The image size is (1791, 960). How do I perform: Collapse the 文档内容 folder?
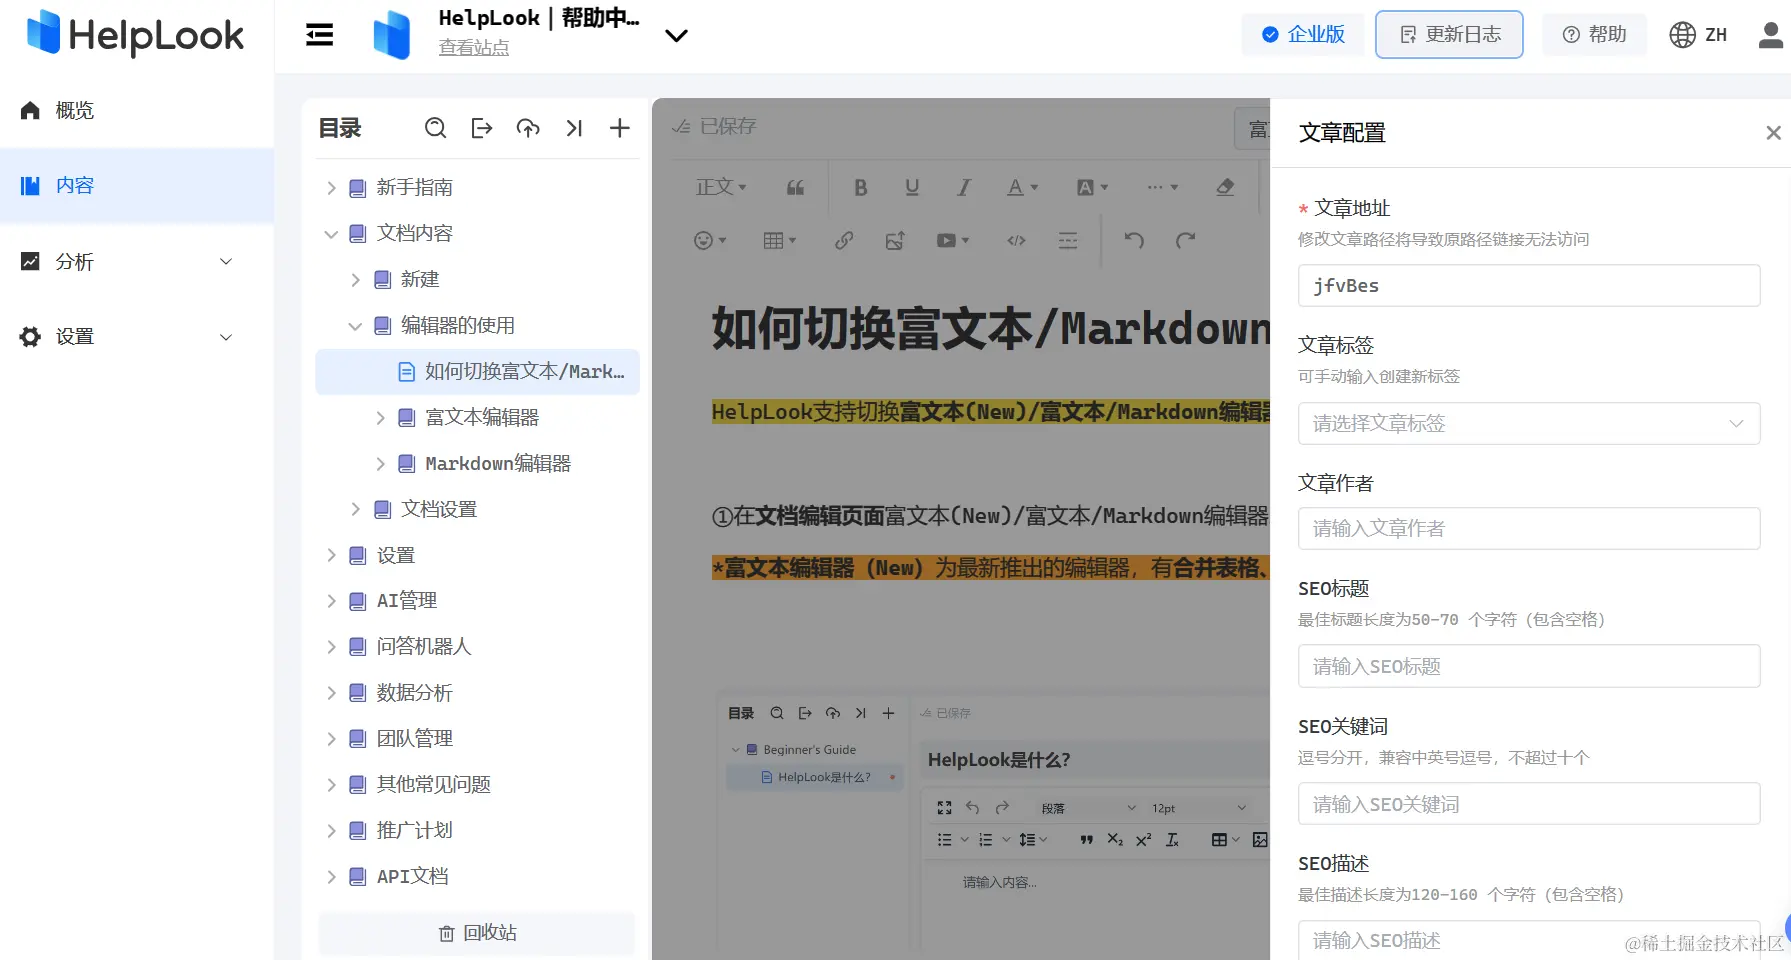point(331,234)
